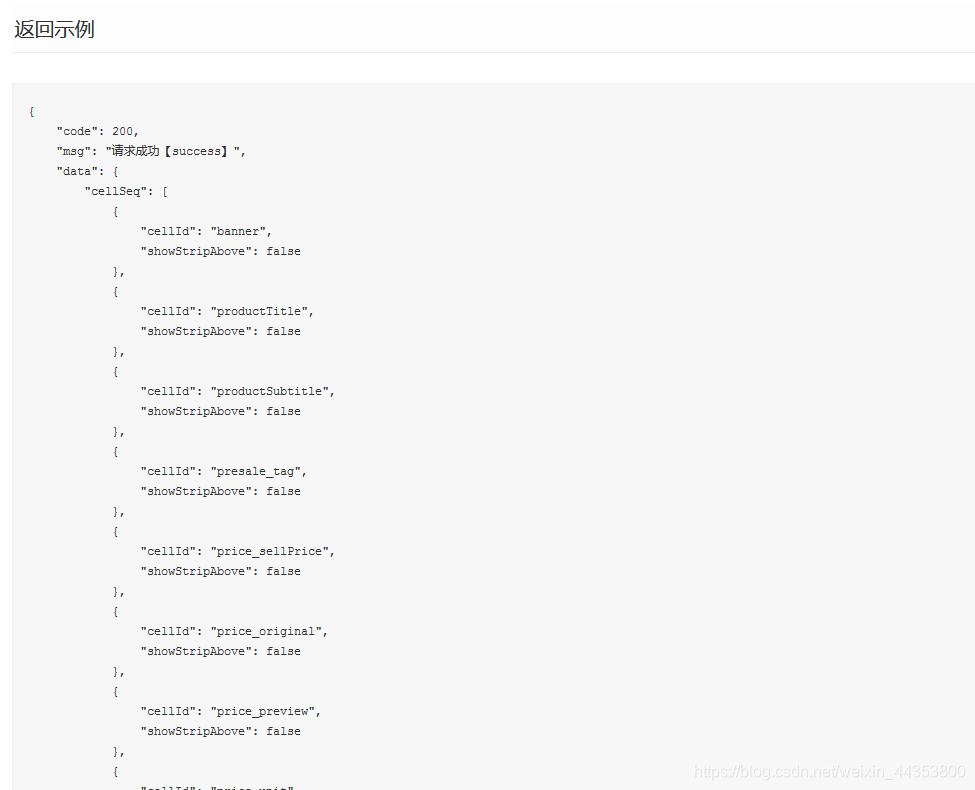
Task: Click the "msg": "请求成功【success】" line
Action: pos(151,151)
